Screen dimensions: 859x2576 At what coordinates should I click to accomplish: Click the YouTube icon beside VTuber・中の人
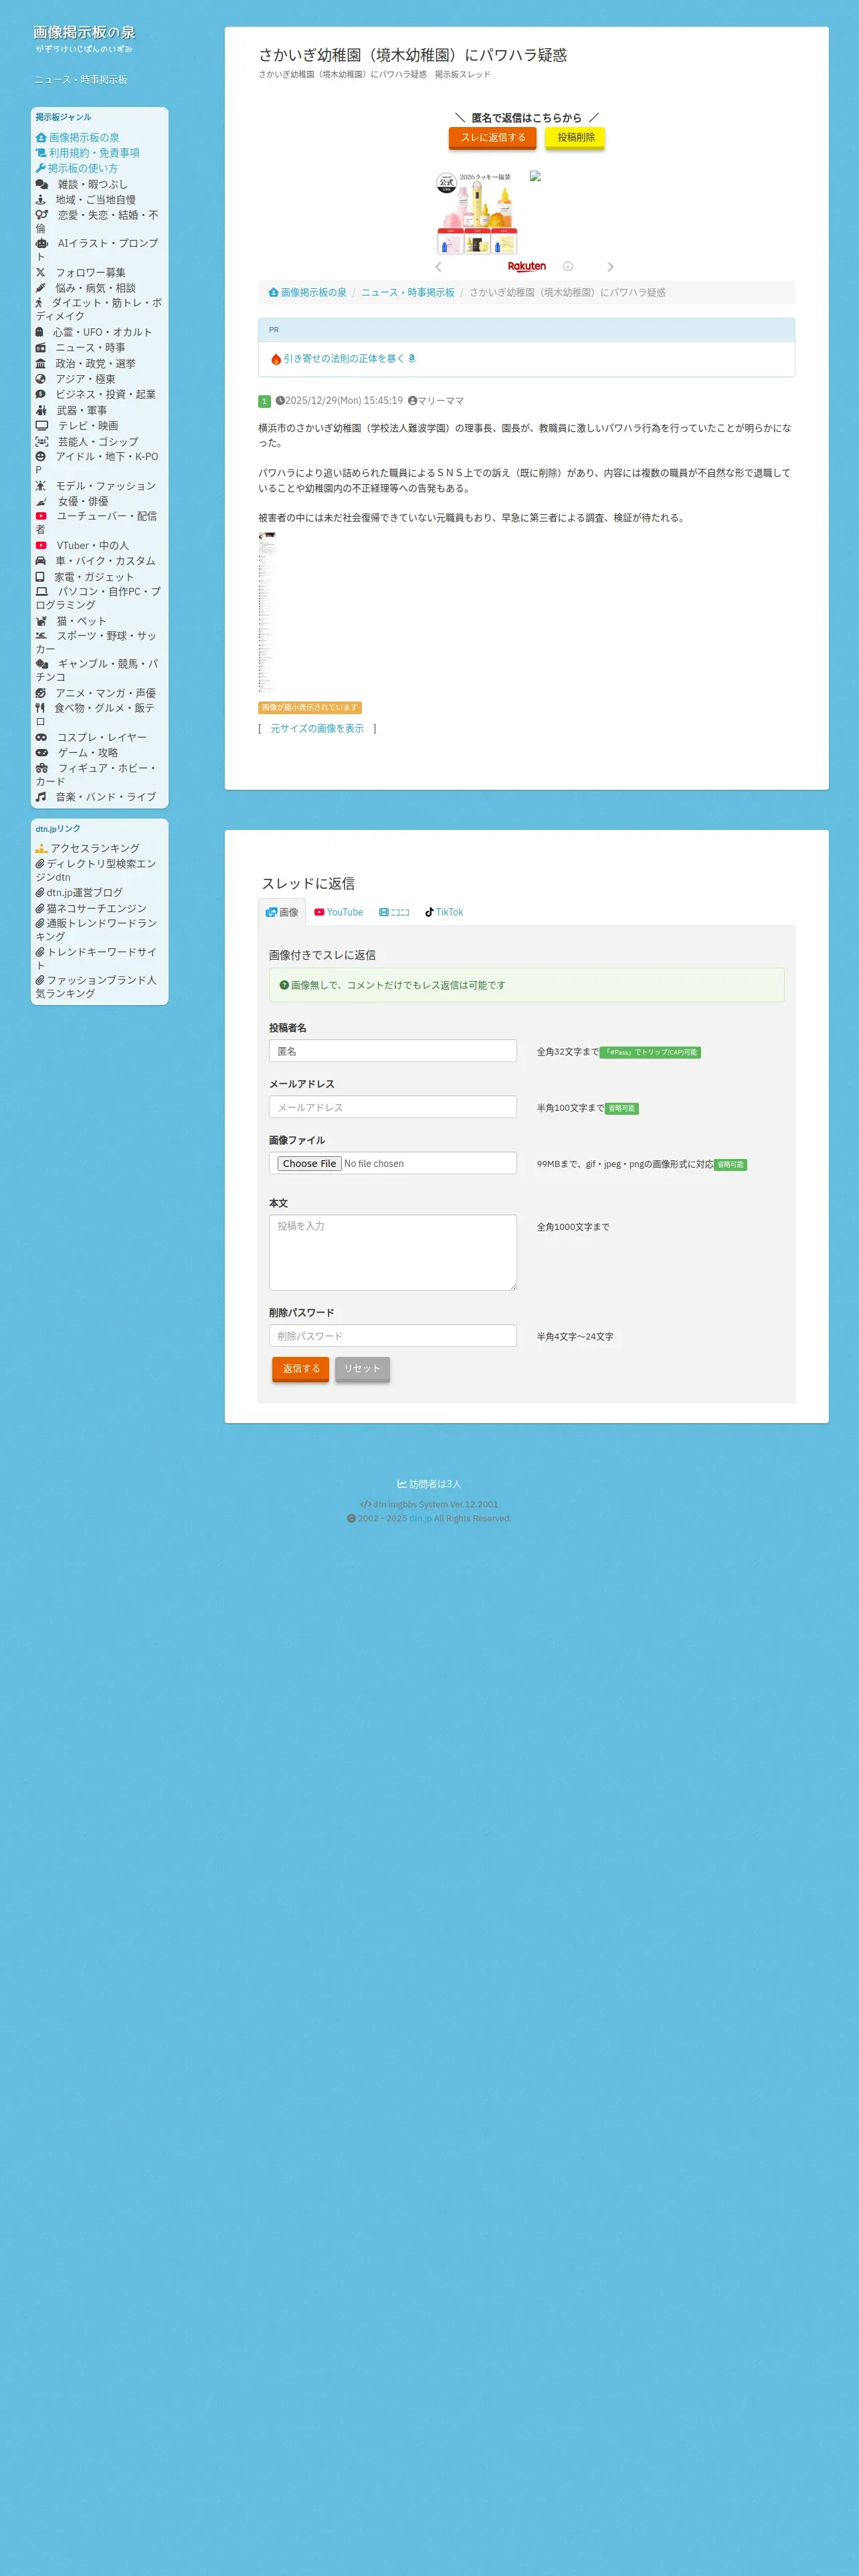pyautogui.click(x=41, y=546)
